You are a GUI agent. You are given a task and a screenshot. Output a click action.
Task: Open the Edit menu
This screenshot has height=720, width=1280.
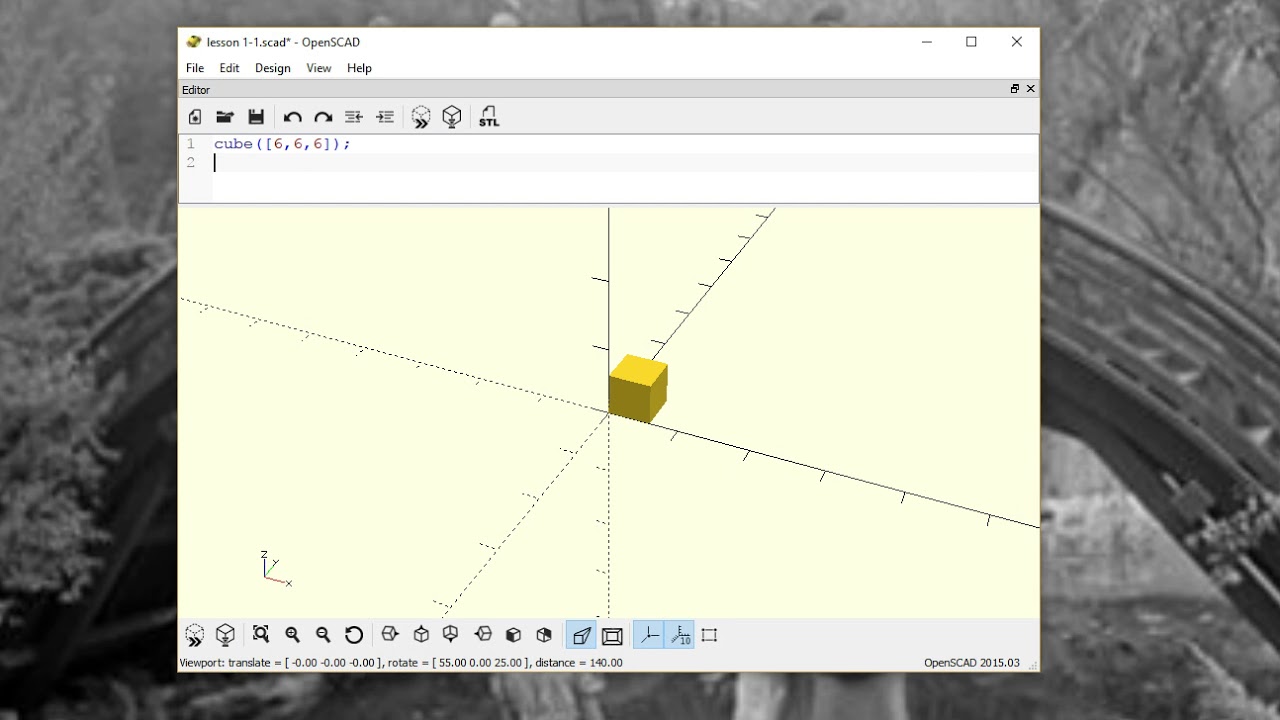tap(229, 68)
